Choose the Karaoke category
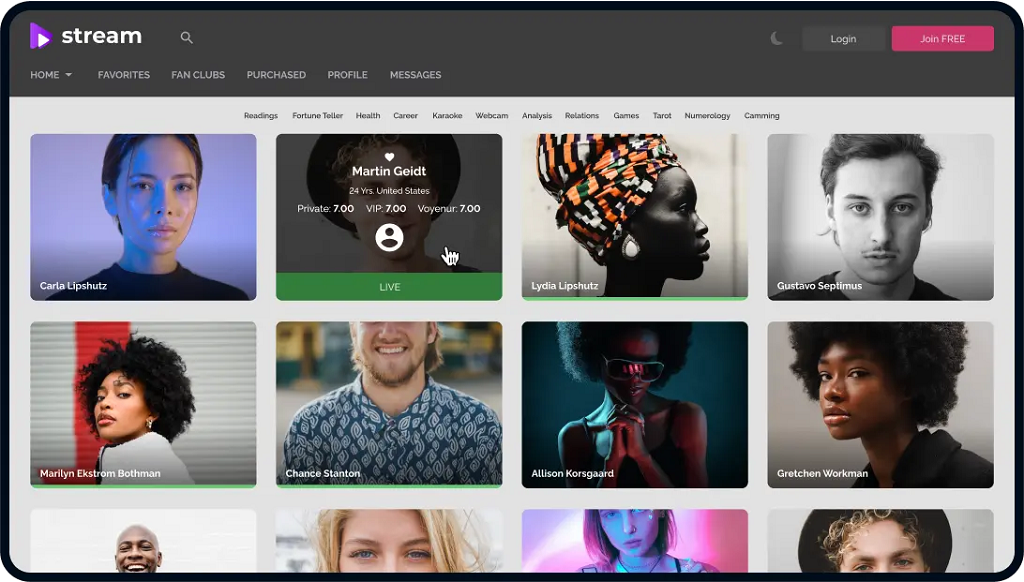The width and height of the screenshot is (1024, 582). click(x=447, y=116)
